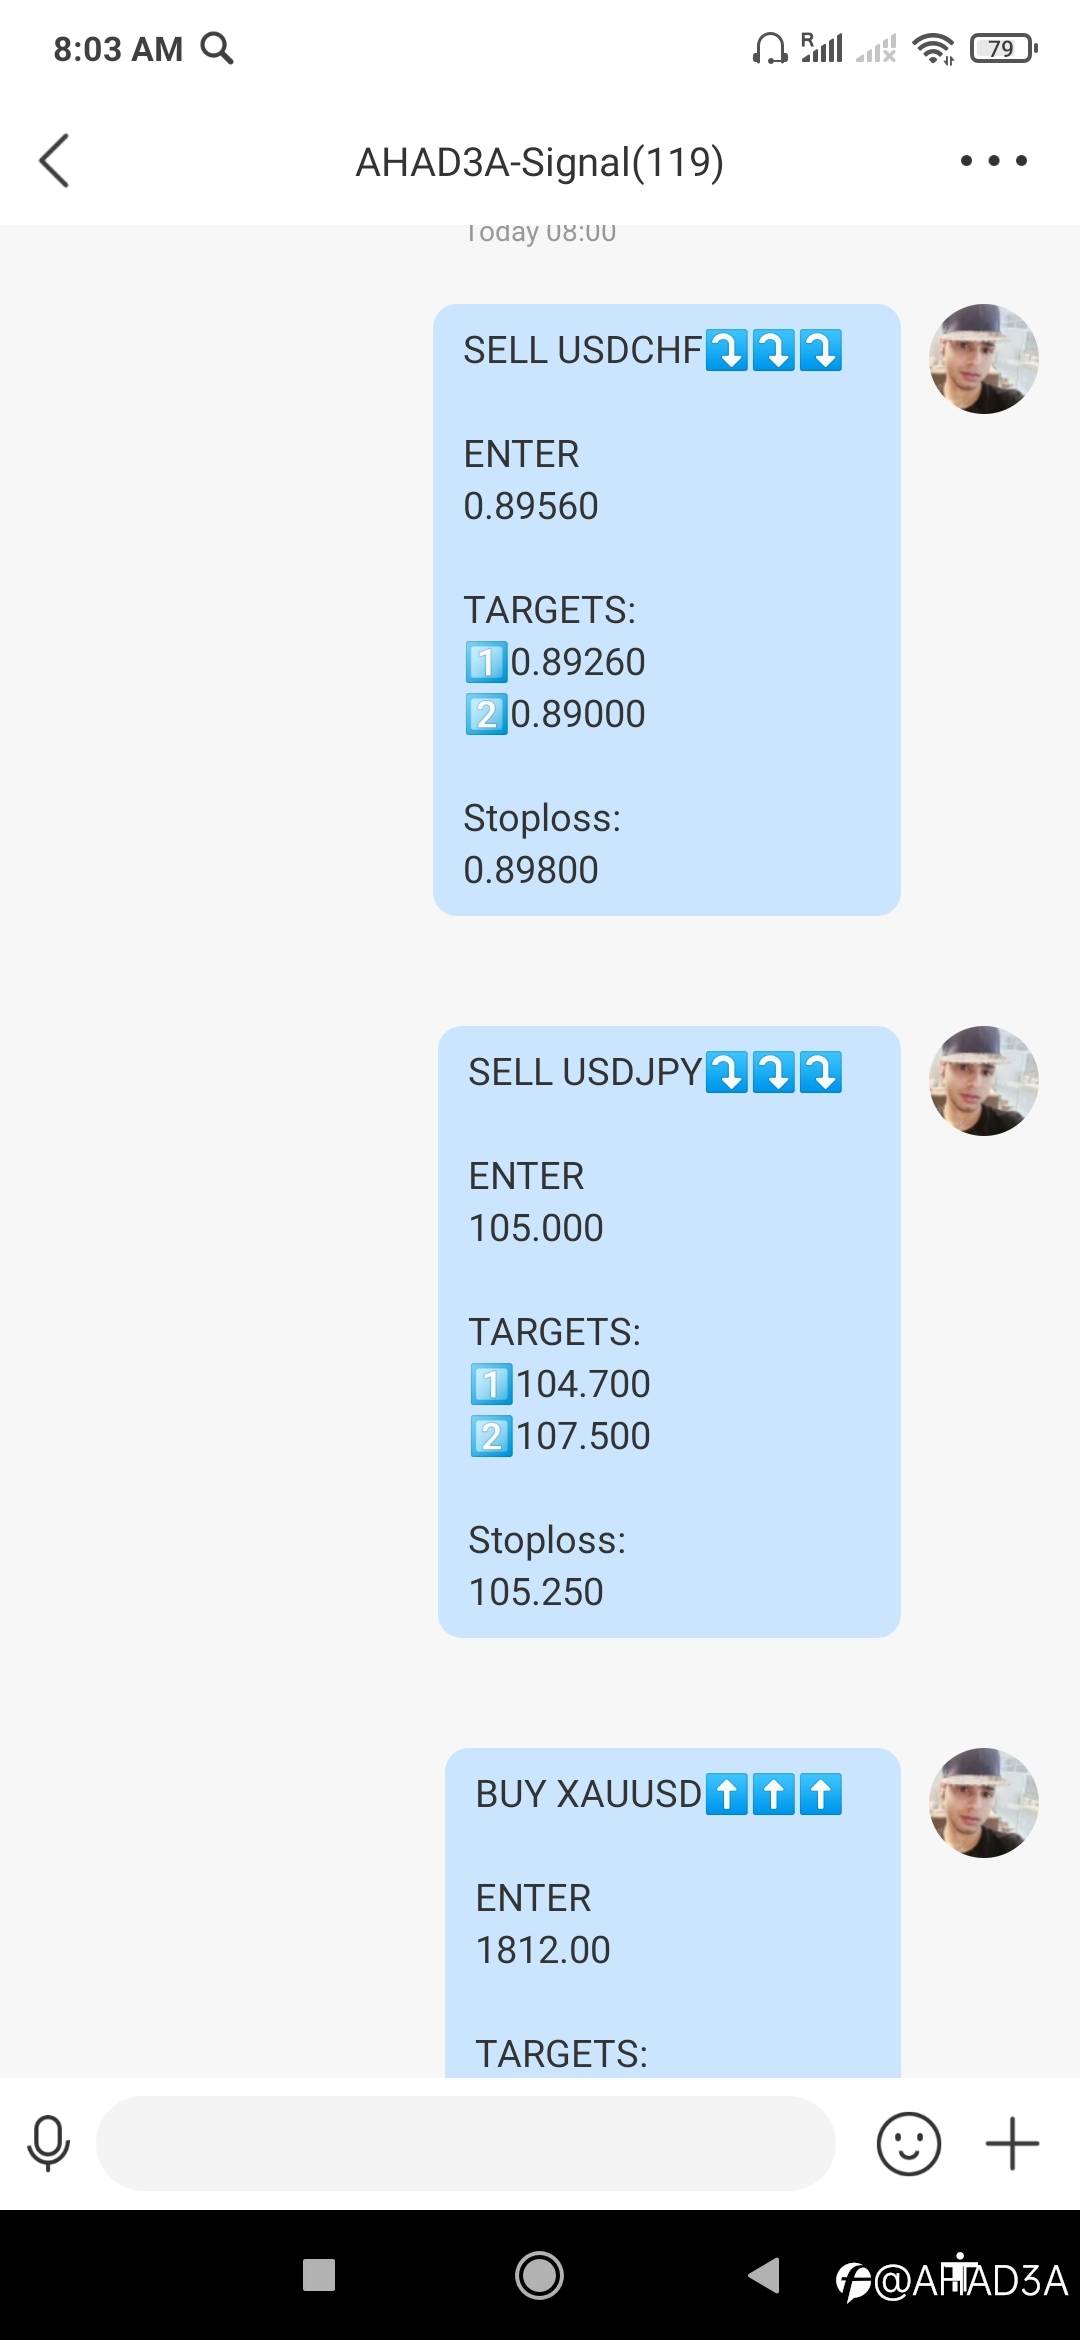This screenshot has width=1080, height=2340.
Task: Tap sender avatar beside XAUUSD message
Action: click(x=984, y=1803)
